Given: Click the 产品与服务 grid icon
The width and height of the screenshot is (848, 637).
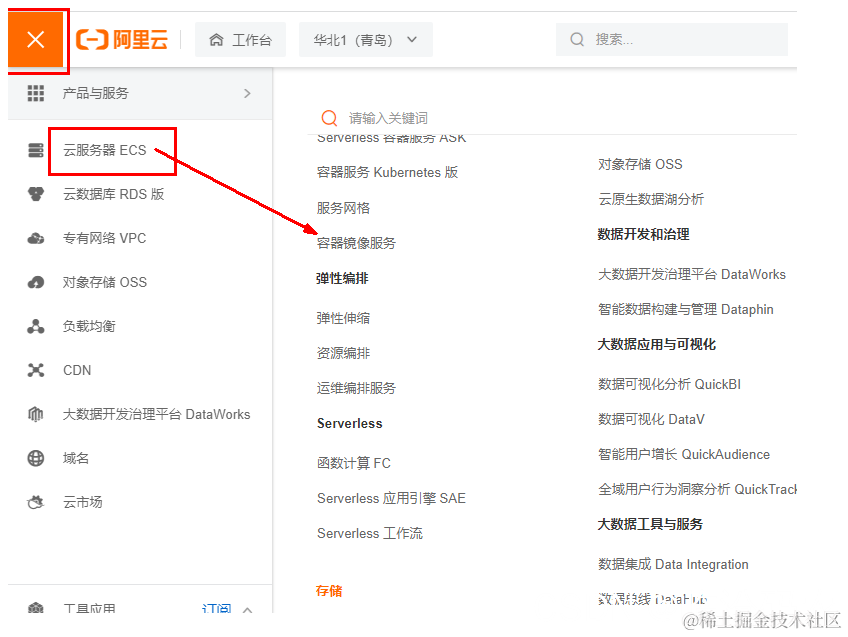Looking at the screenshot, I should tap(36, 94).
